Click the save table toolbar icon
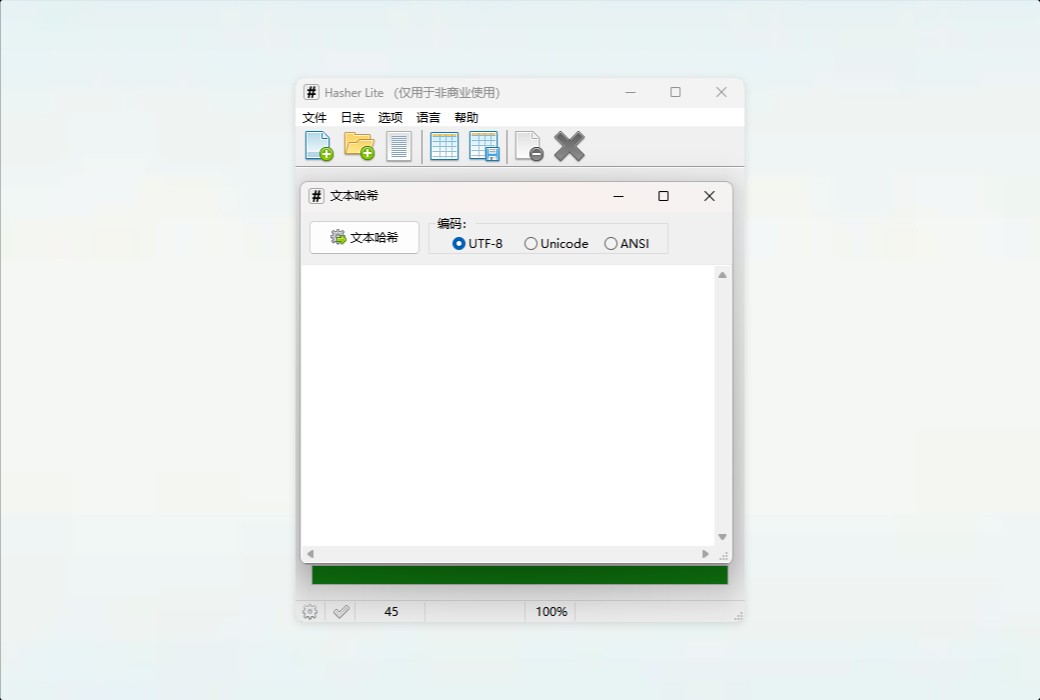Image resolution: width=1040 pixels, height=700 pixels. [x=485, y=145]
